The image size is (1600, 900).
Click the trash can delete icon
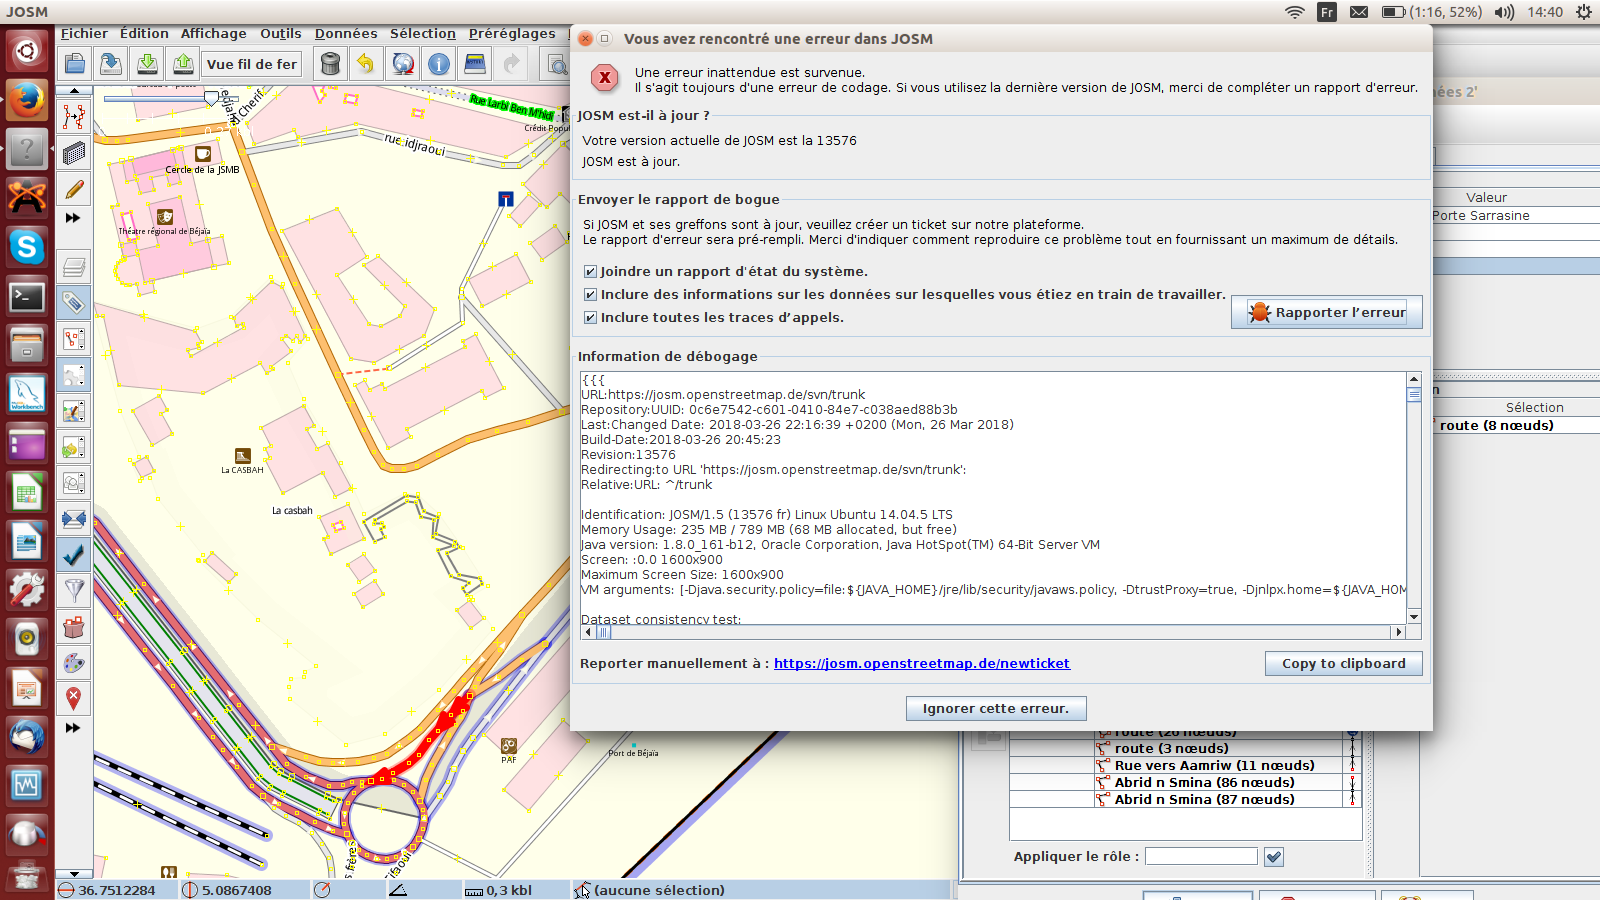tap(330, 64)
